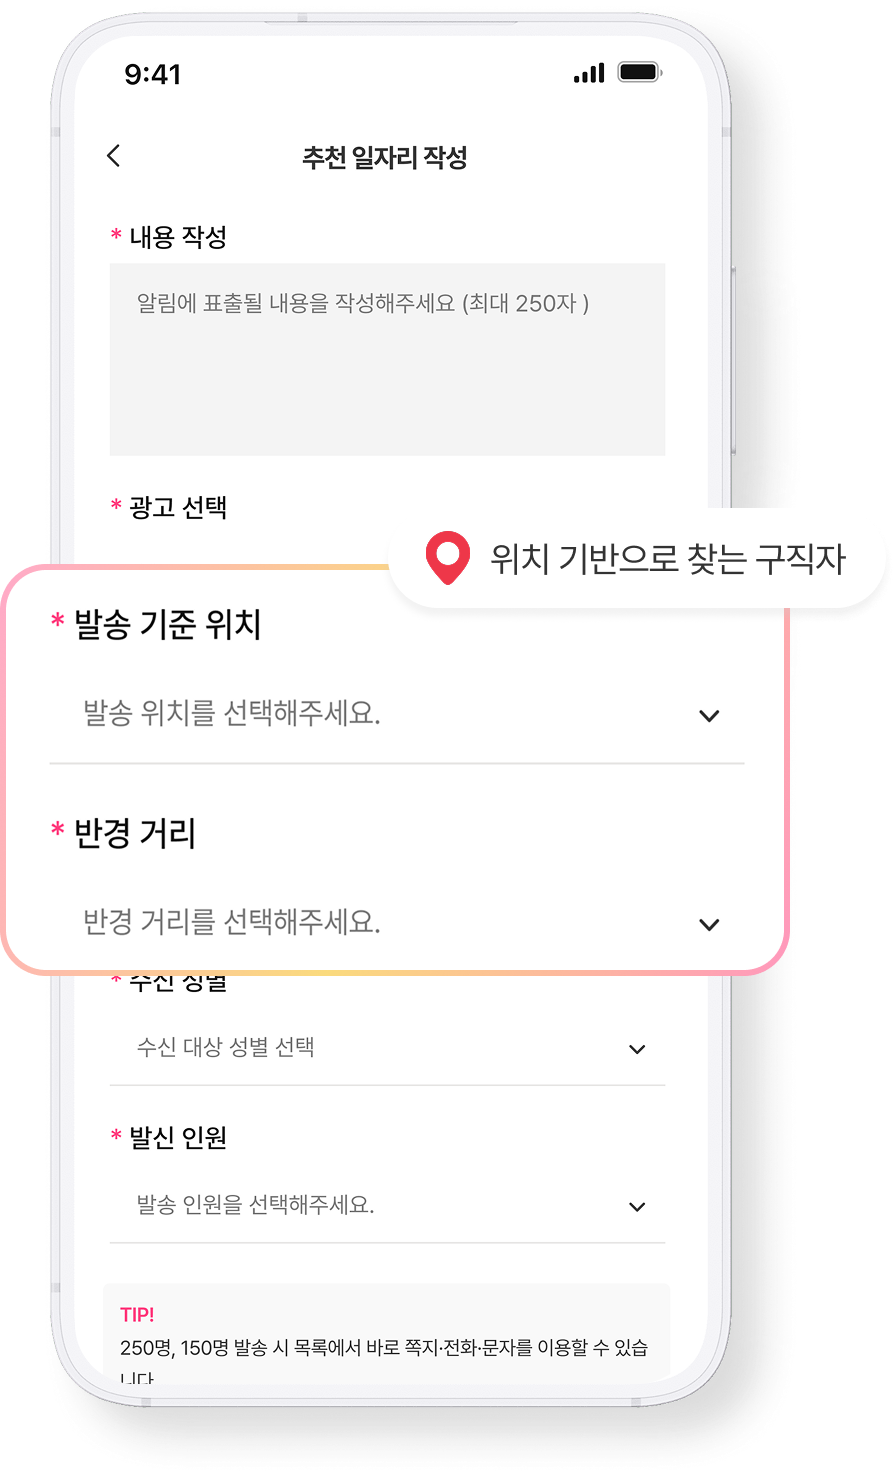Viewport: 894px width, 1476px height.
Task: Click the 위치 기반으로 찾는 구직자 badge
Action: [x=636, y=558]
